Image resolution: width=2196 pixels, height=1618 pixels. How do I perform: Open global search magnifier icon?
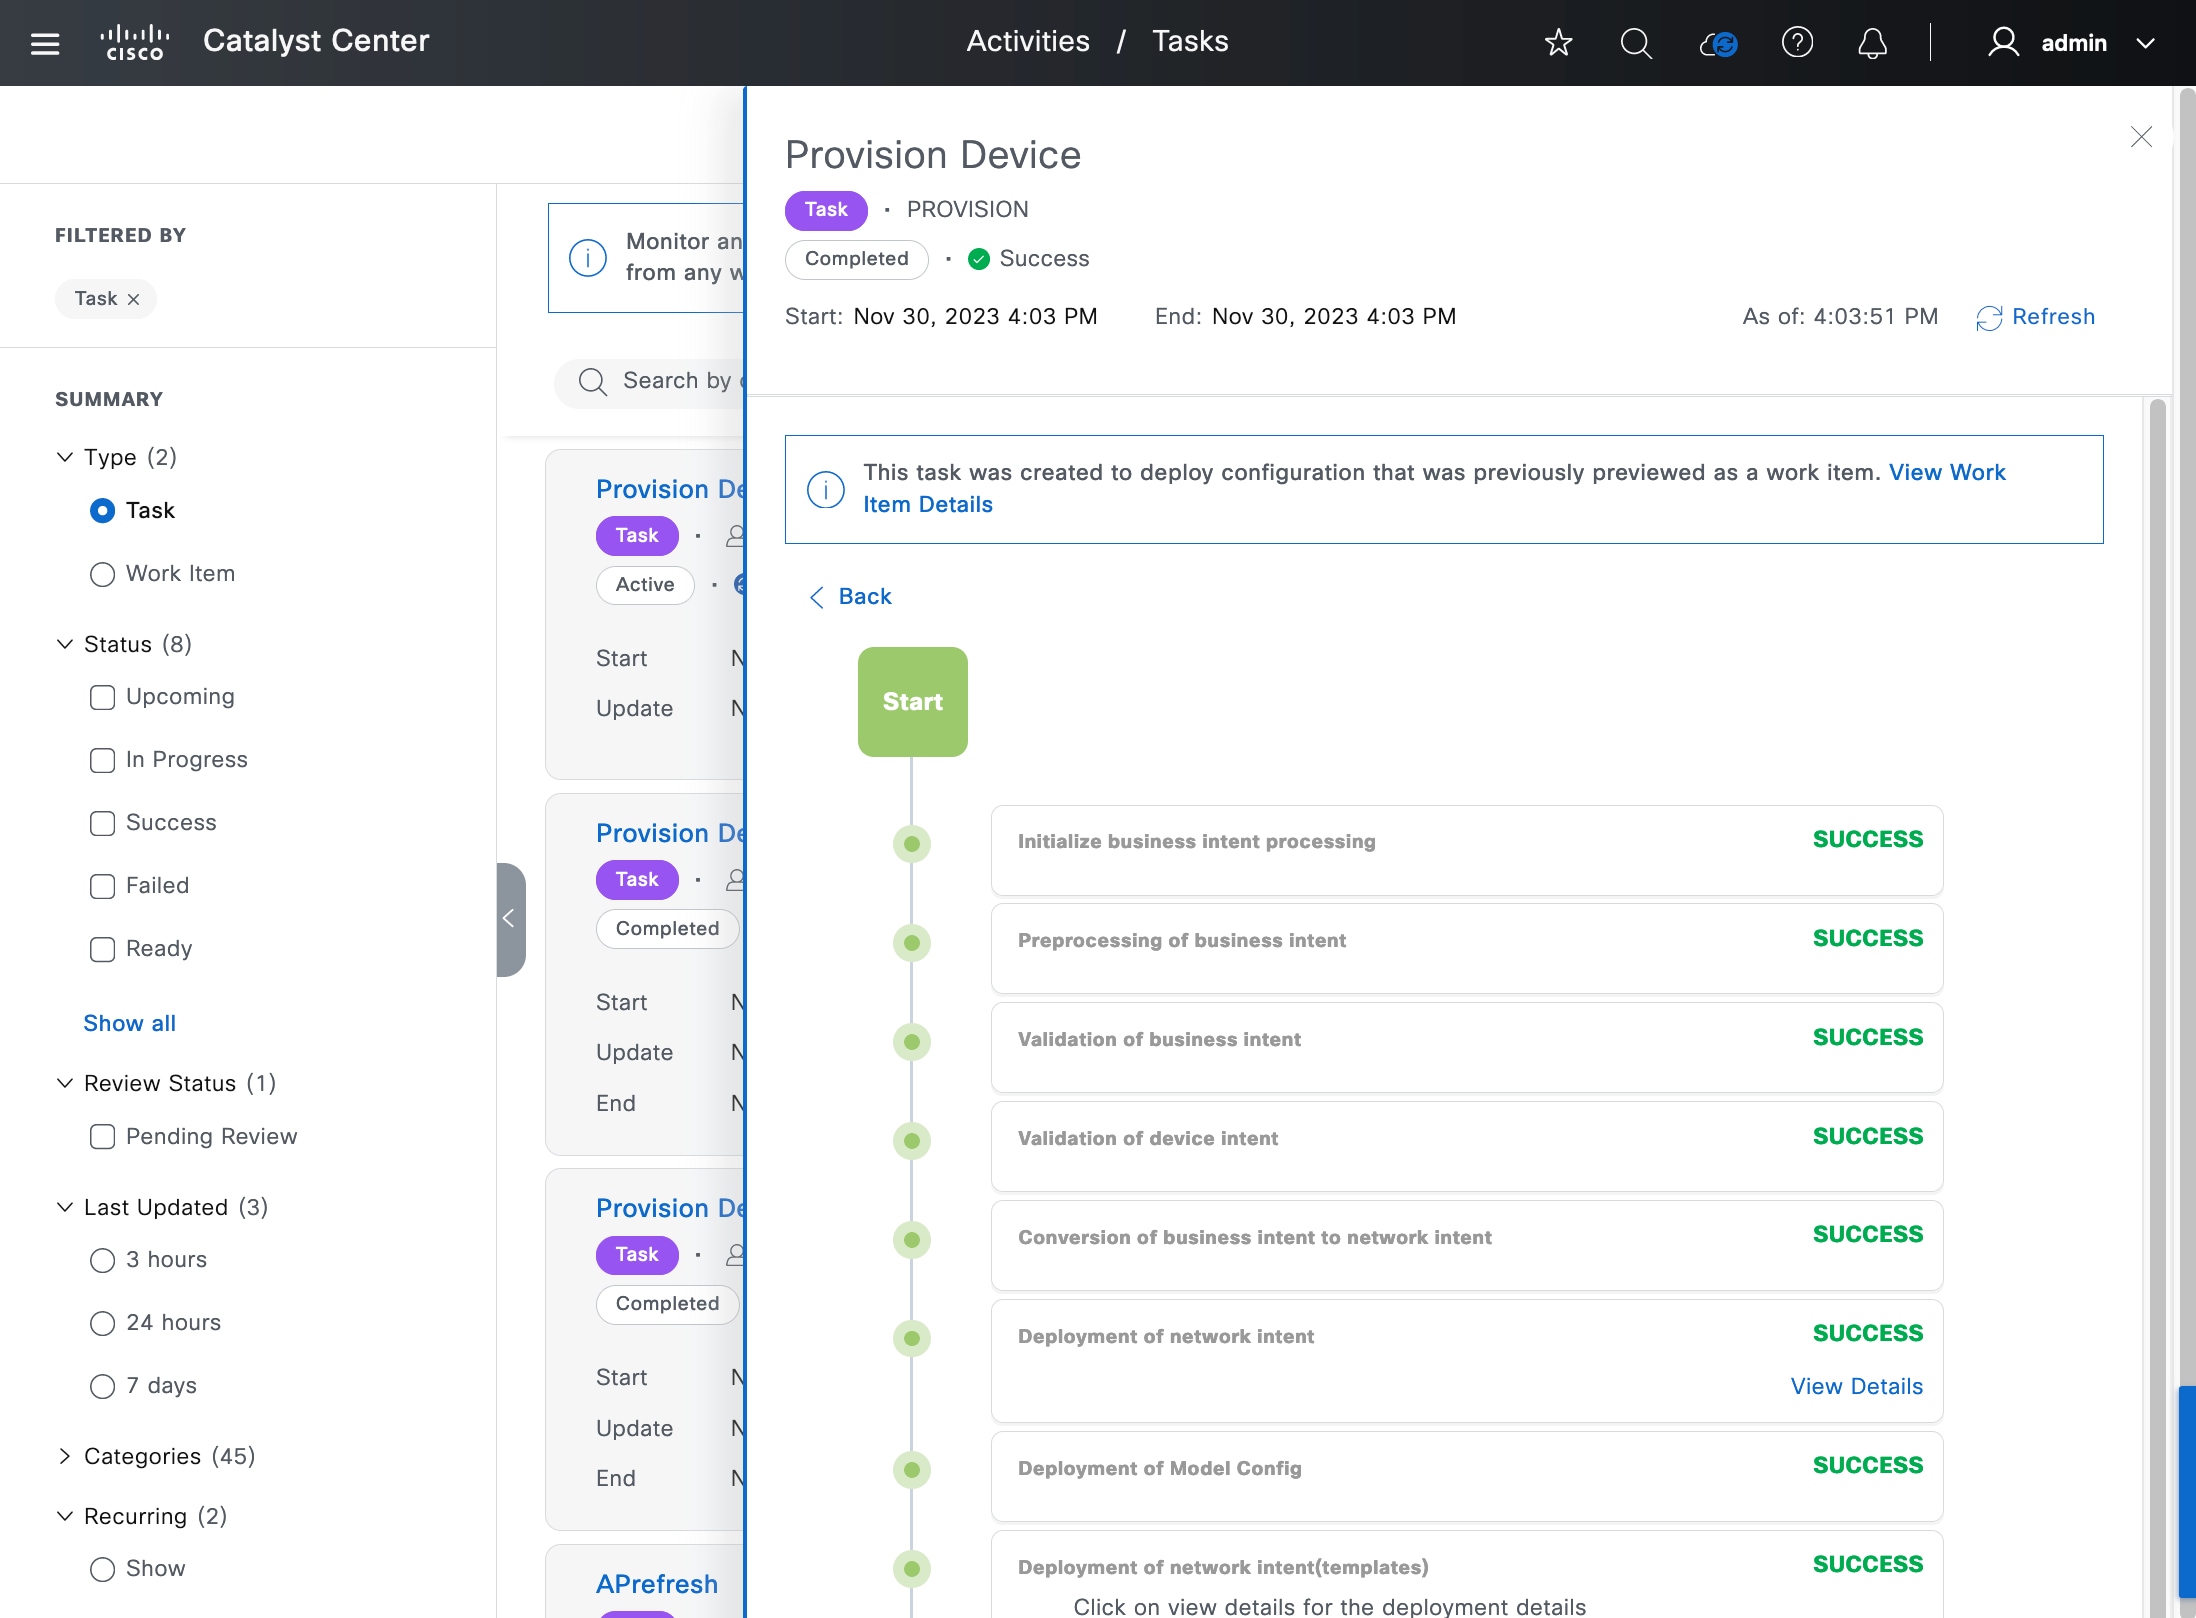(x=1636, y=43)
